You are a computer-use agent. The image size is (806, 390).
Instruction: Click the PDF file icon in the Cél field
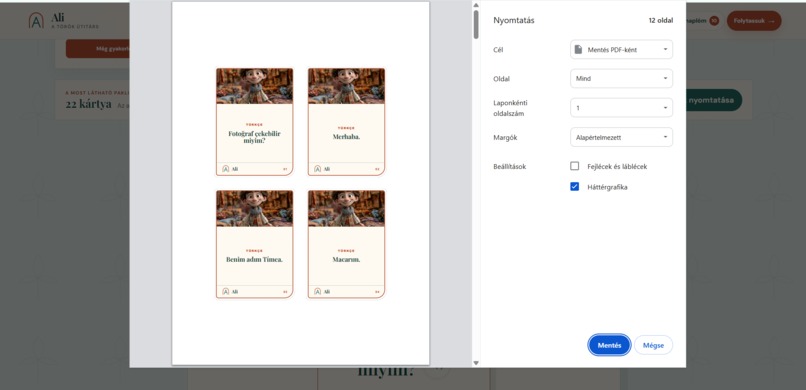click(578, 49)
